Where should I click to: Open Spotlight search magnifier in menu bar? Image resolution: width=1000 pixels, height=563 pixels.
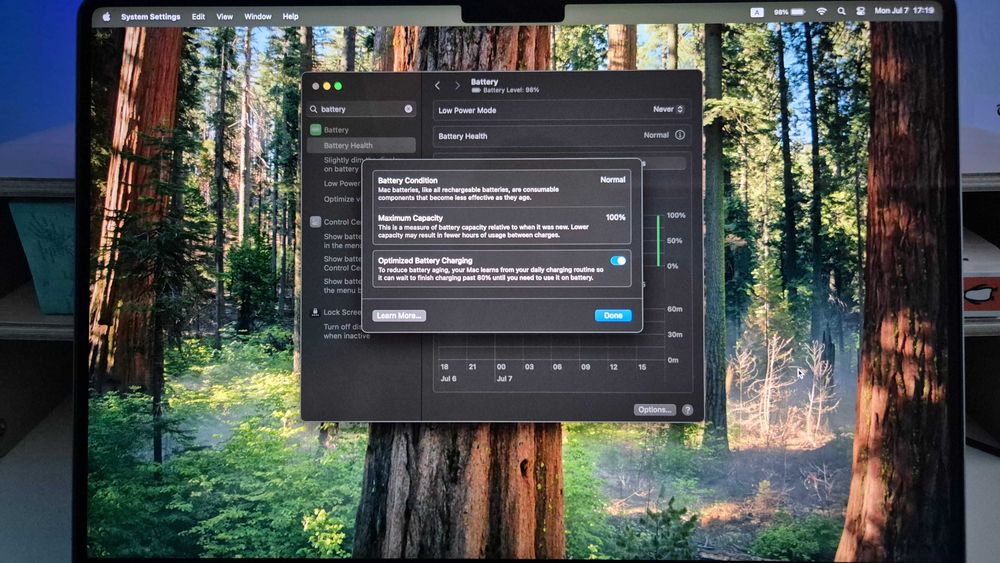tap(841, 11)
